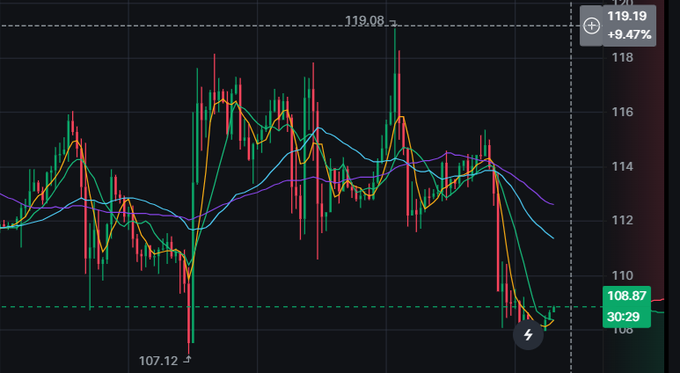The width and height of the screenshot is (680, 373).
Task: Click the 118 price axis label
Action: pos(622,57)
